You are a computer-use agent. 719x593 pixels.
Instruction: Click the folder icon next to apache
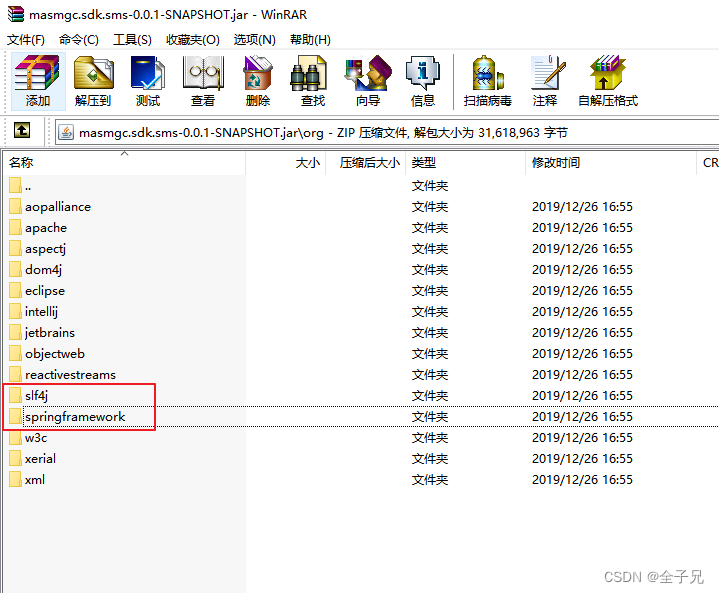pyautogui.click(x=15, y=227)
